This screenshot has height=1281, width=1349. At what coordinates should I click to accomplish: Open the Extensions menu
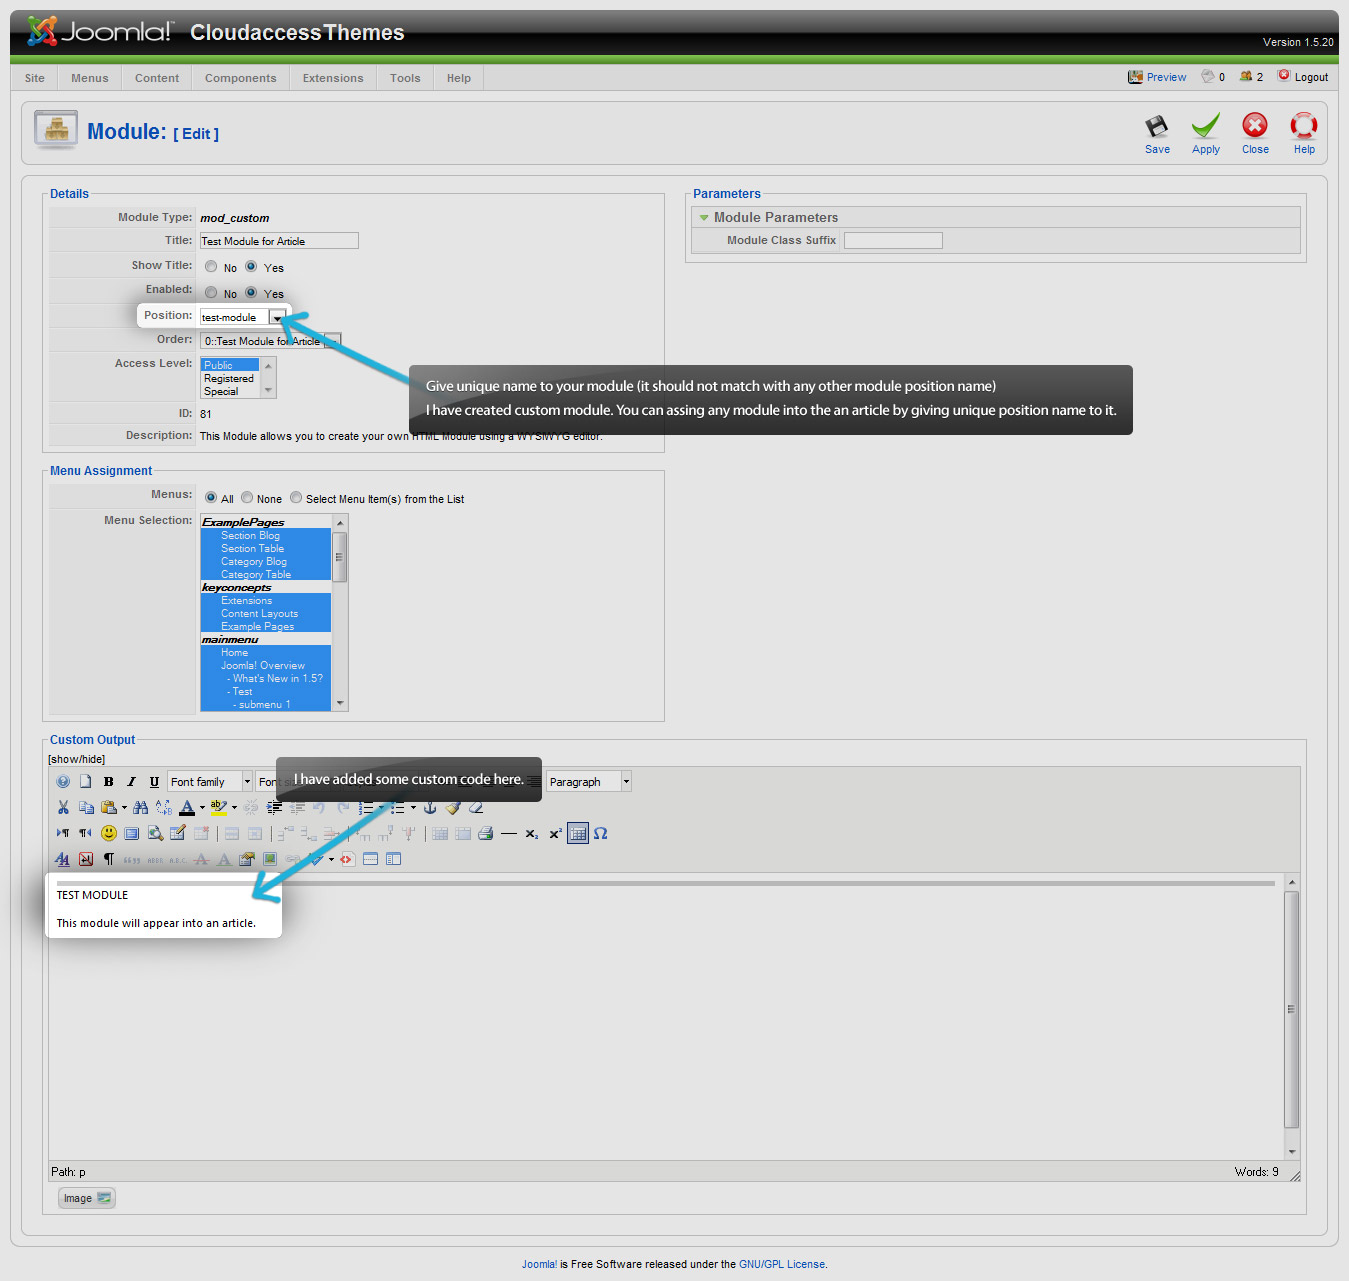[333, 78]
